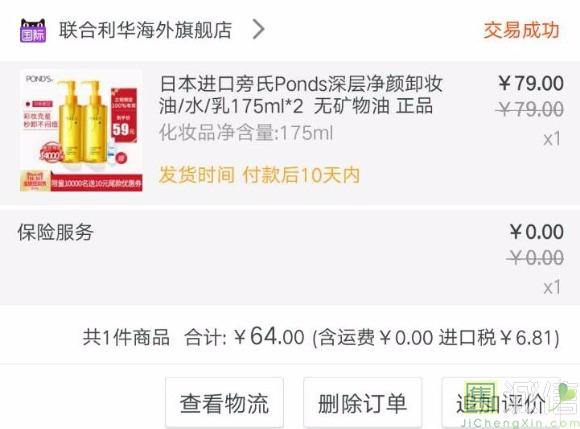Tap the 进口税 ¥6.81 import tax detail
Screen dimensions: 580x429
click(499, 337)
